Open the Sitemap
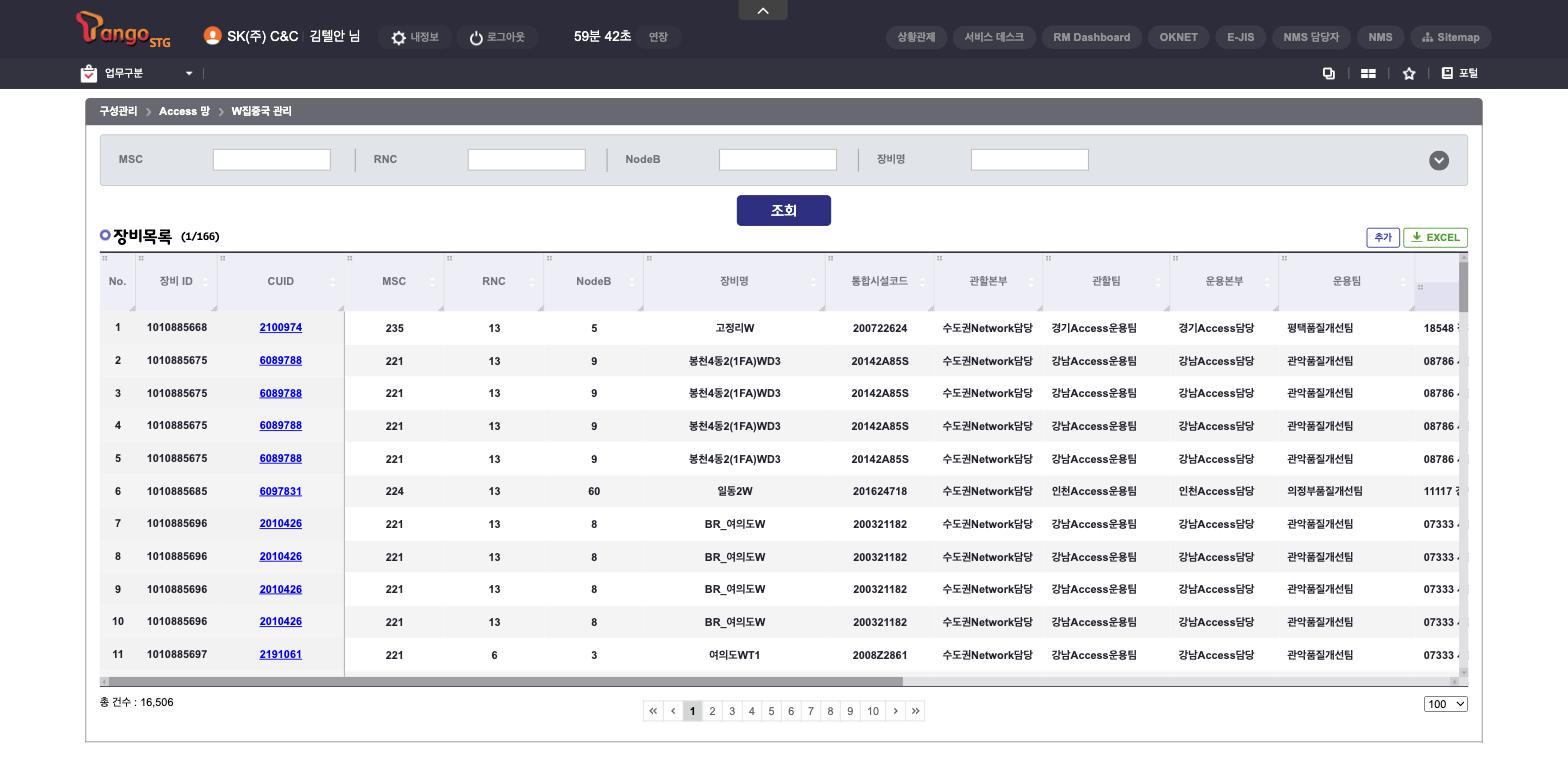The width and height of the screenshot is (1568, 772). tap(1451, 37)
